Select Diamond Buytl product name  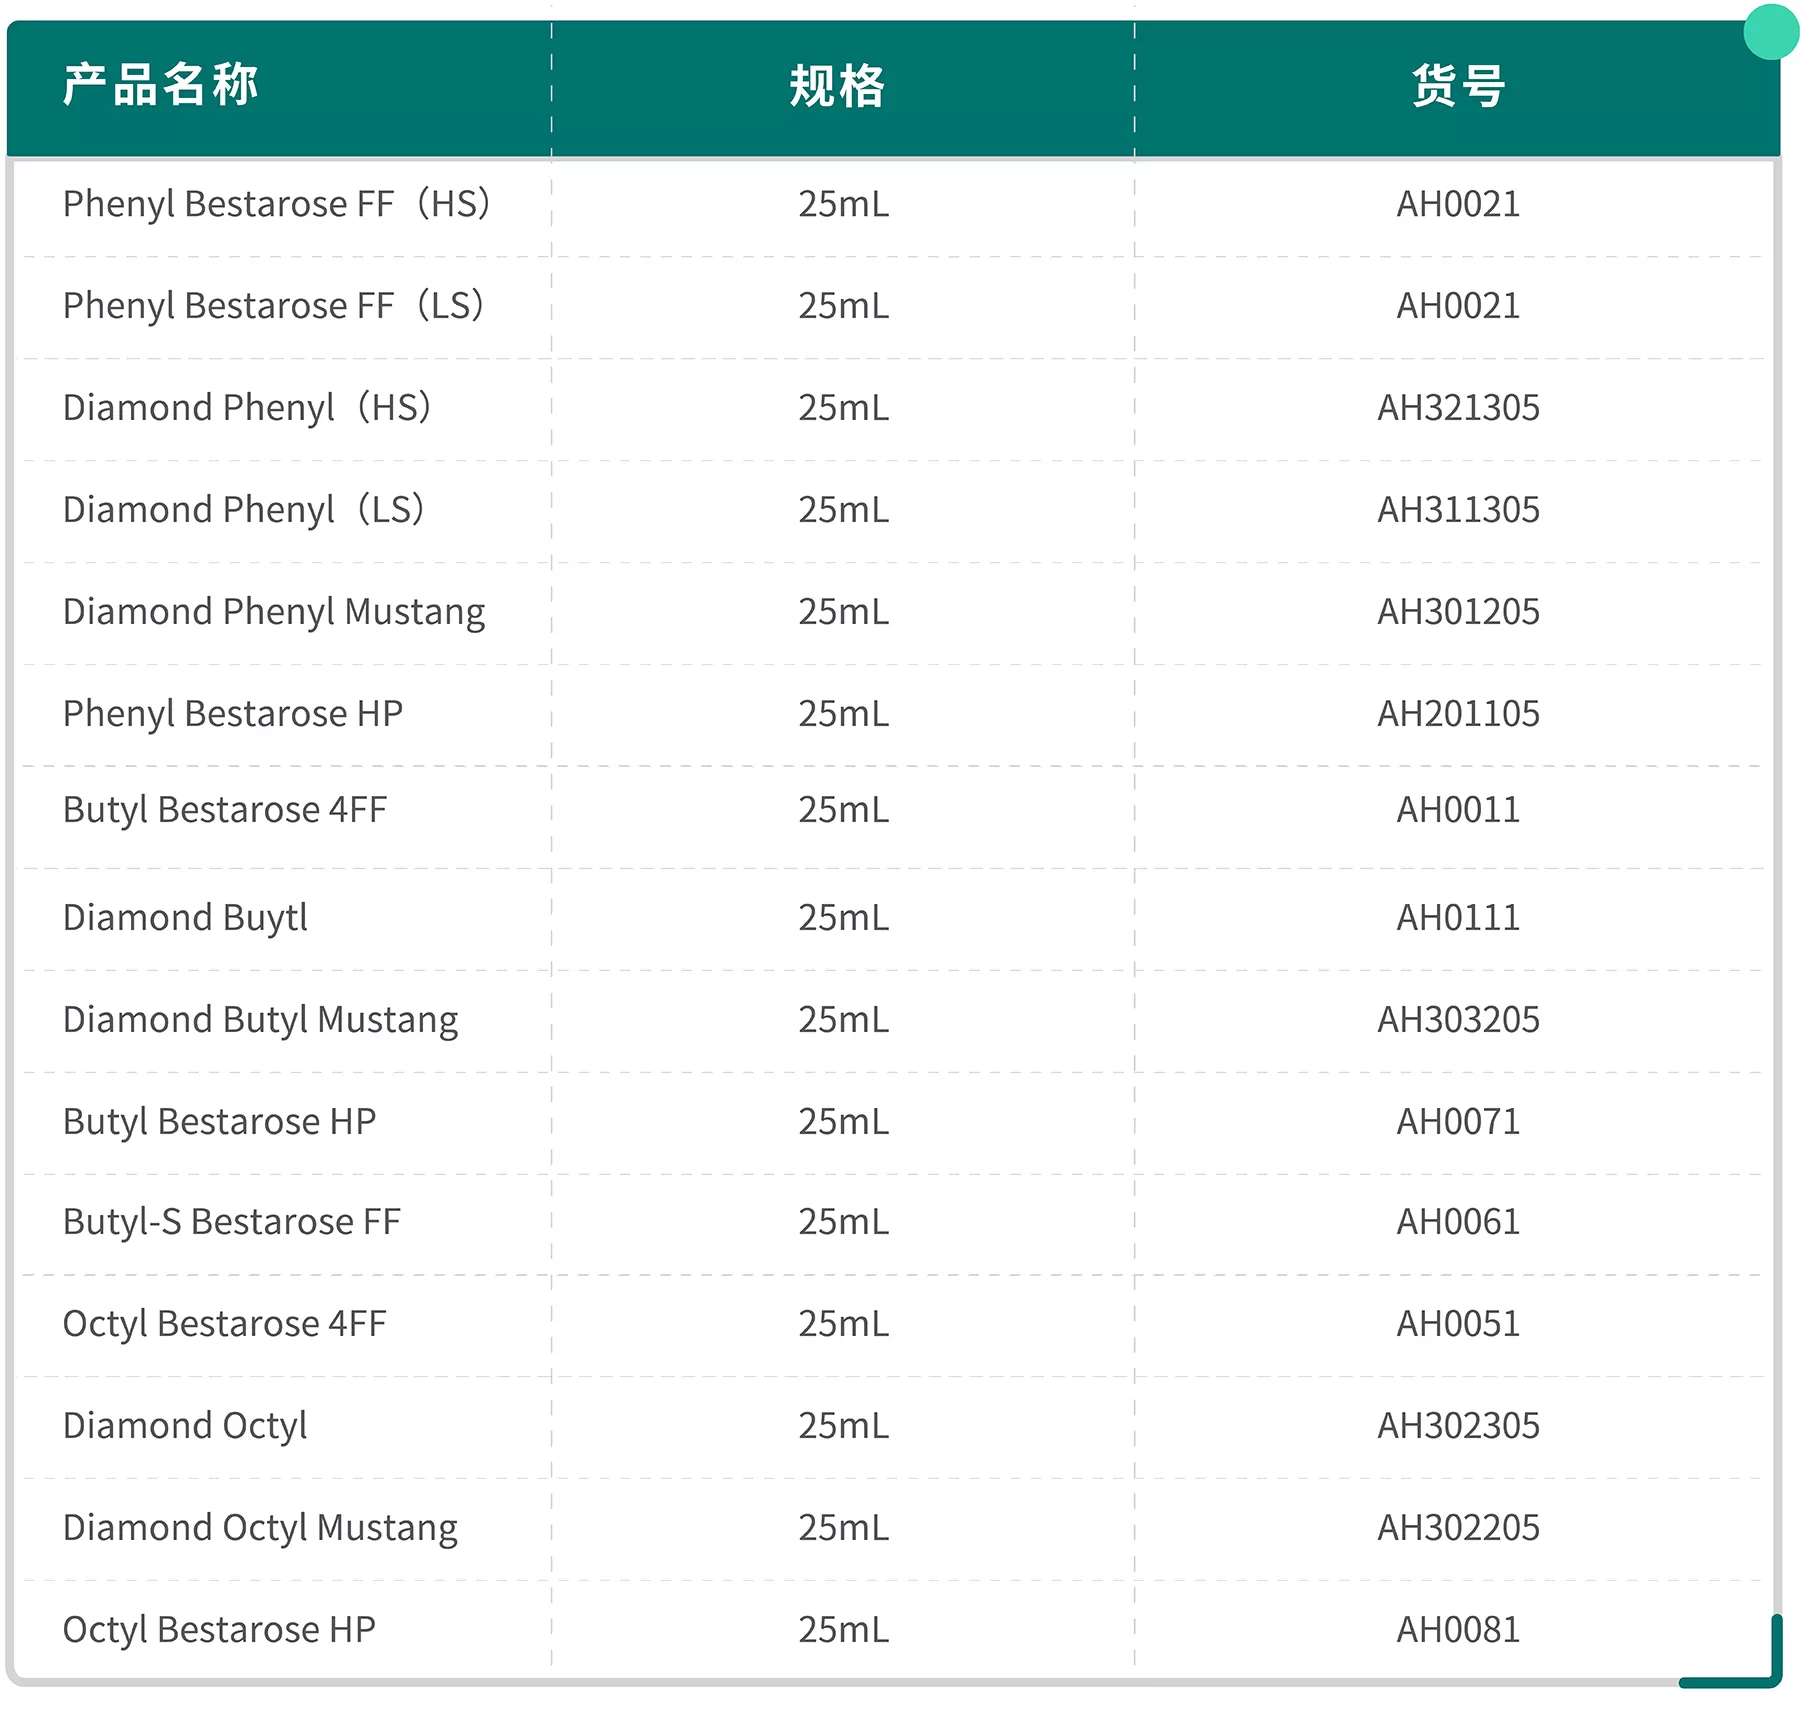(x=185, y=918)
